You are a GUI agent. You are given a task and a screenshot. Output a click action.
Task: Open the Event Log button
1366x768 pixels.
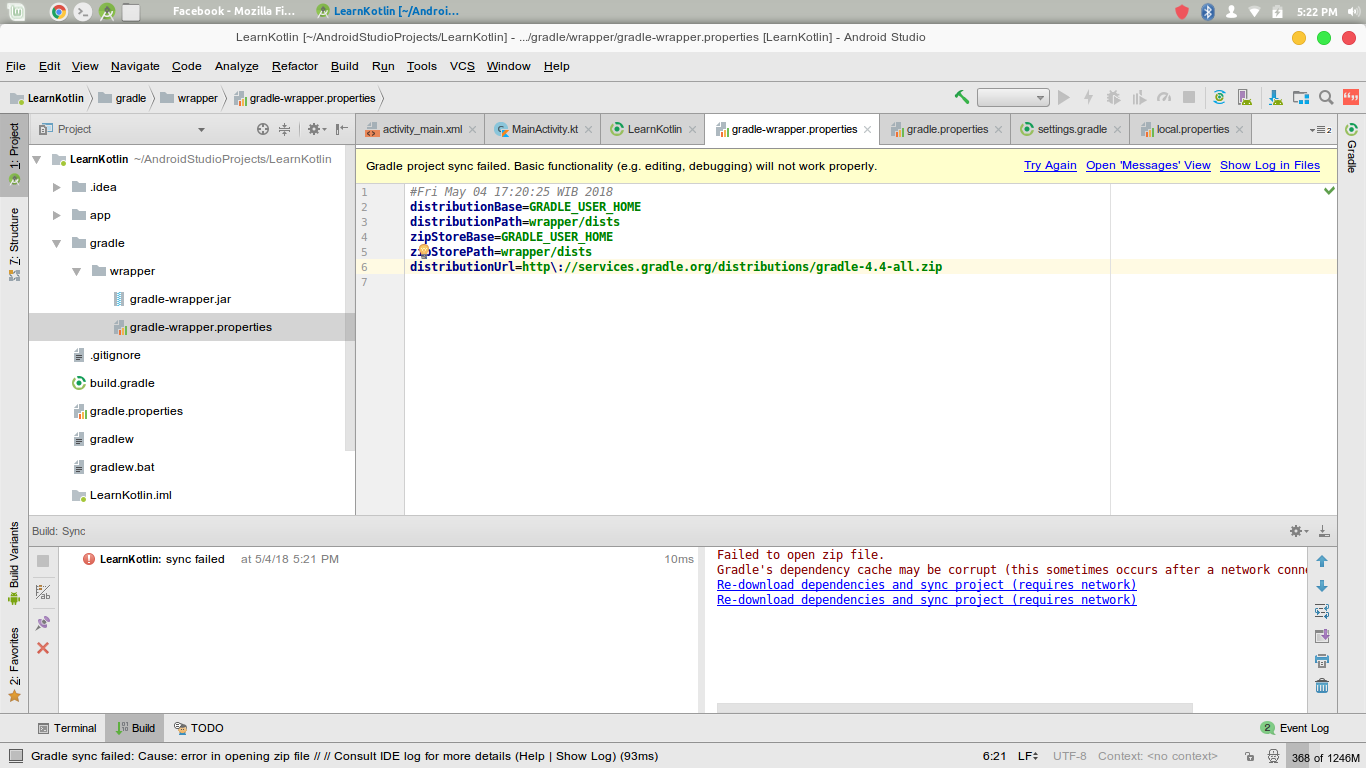coord(1295,728)
